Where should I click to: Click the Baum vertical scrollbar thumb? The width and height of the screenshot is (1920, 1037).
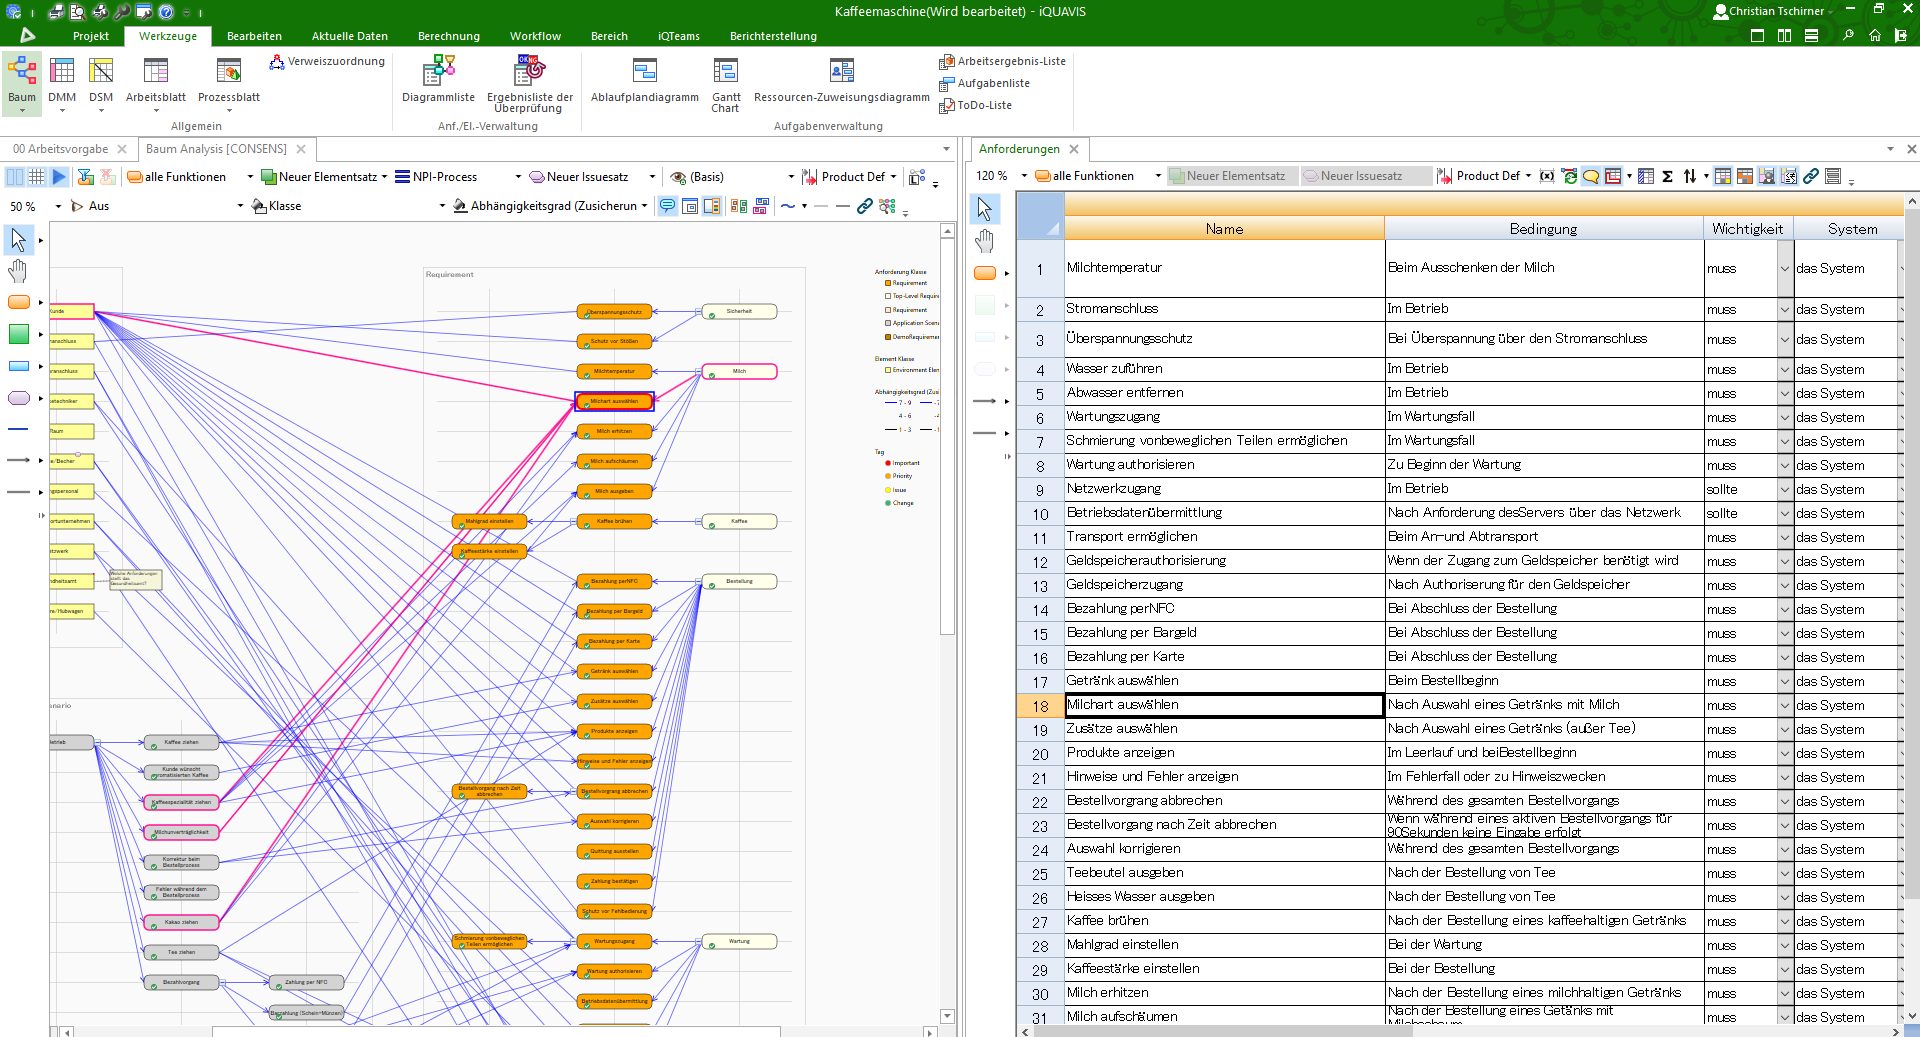point(947,436)
